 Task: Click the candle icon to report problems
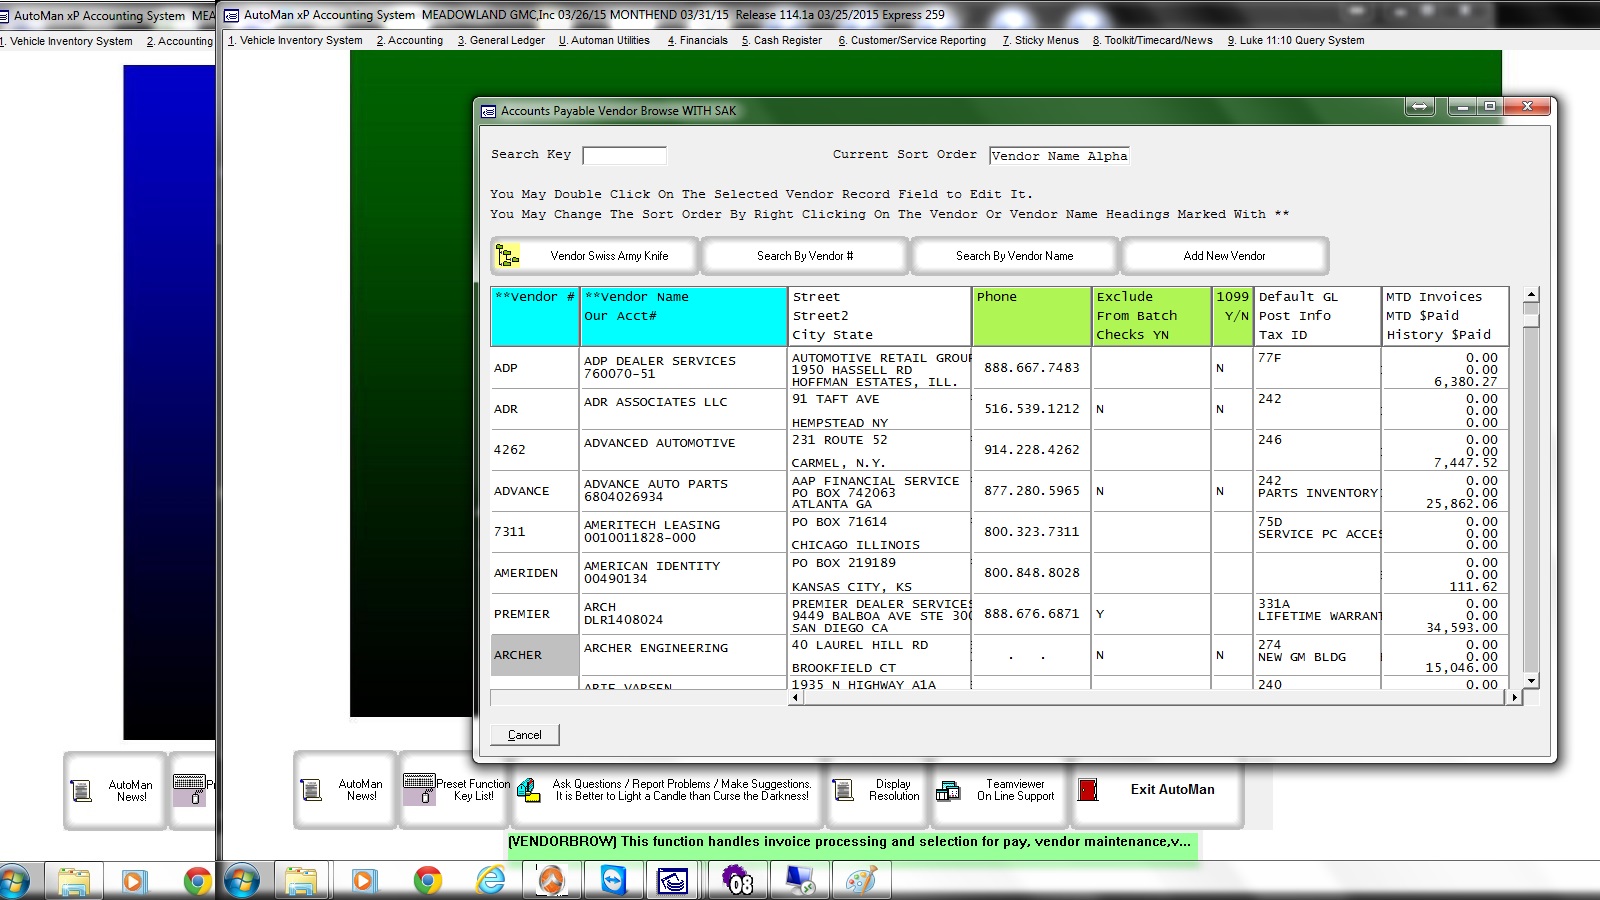pos(527,790)
